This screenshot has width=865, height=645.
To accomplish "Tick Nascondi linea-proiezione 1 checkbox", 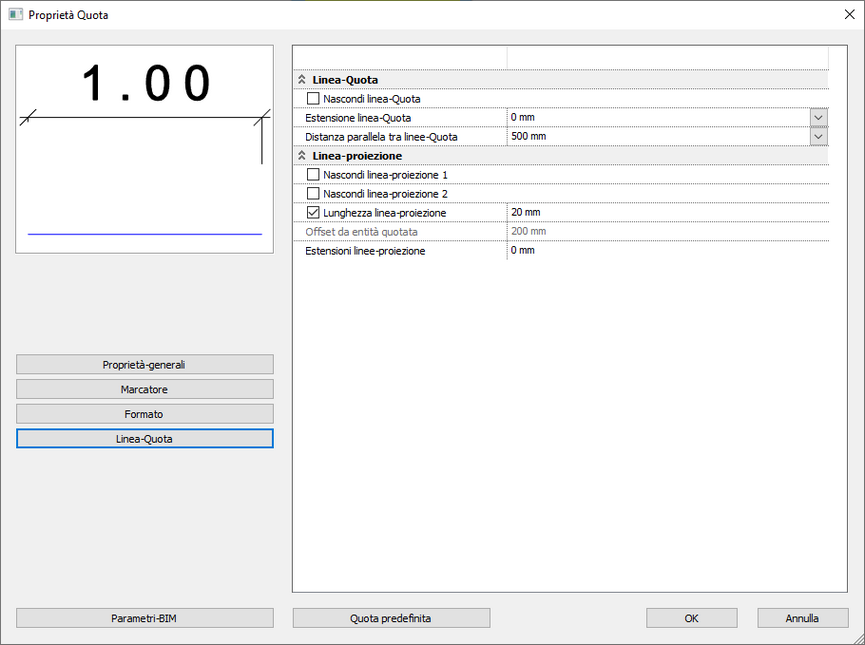I will tap(313, 175).
